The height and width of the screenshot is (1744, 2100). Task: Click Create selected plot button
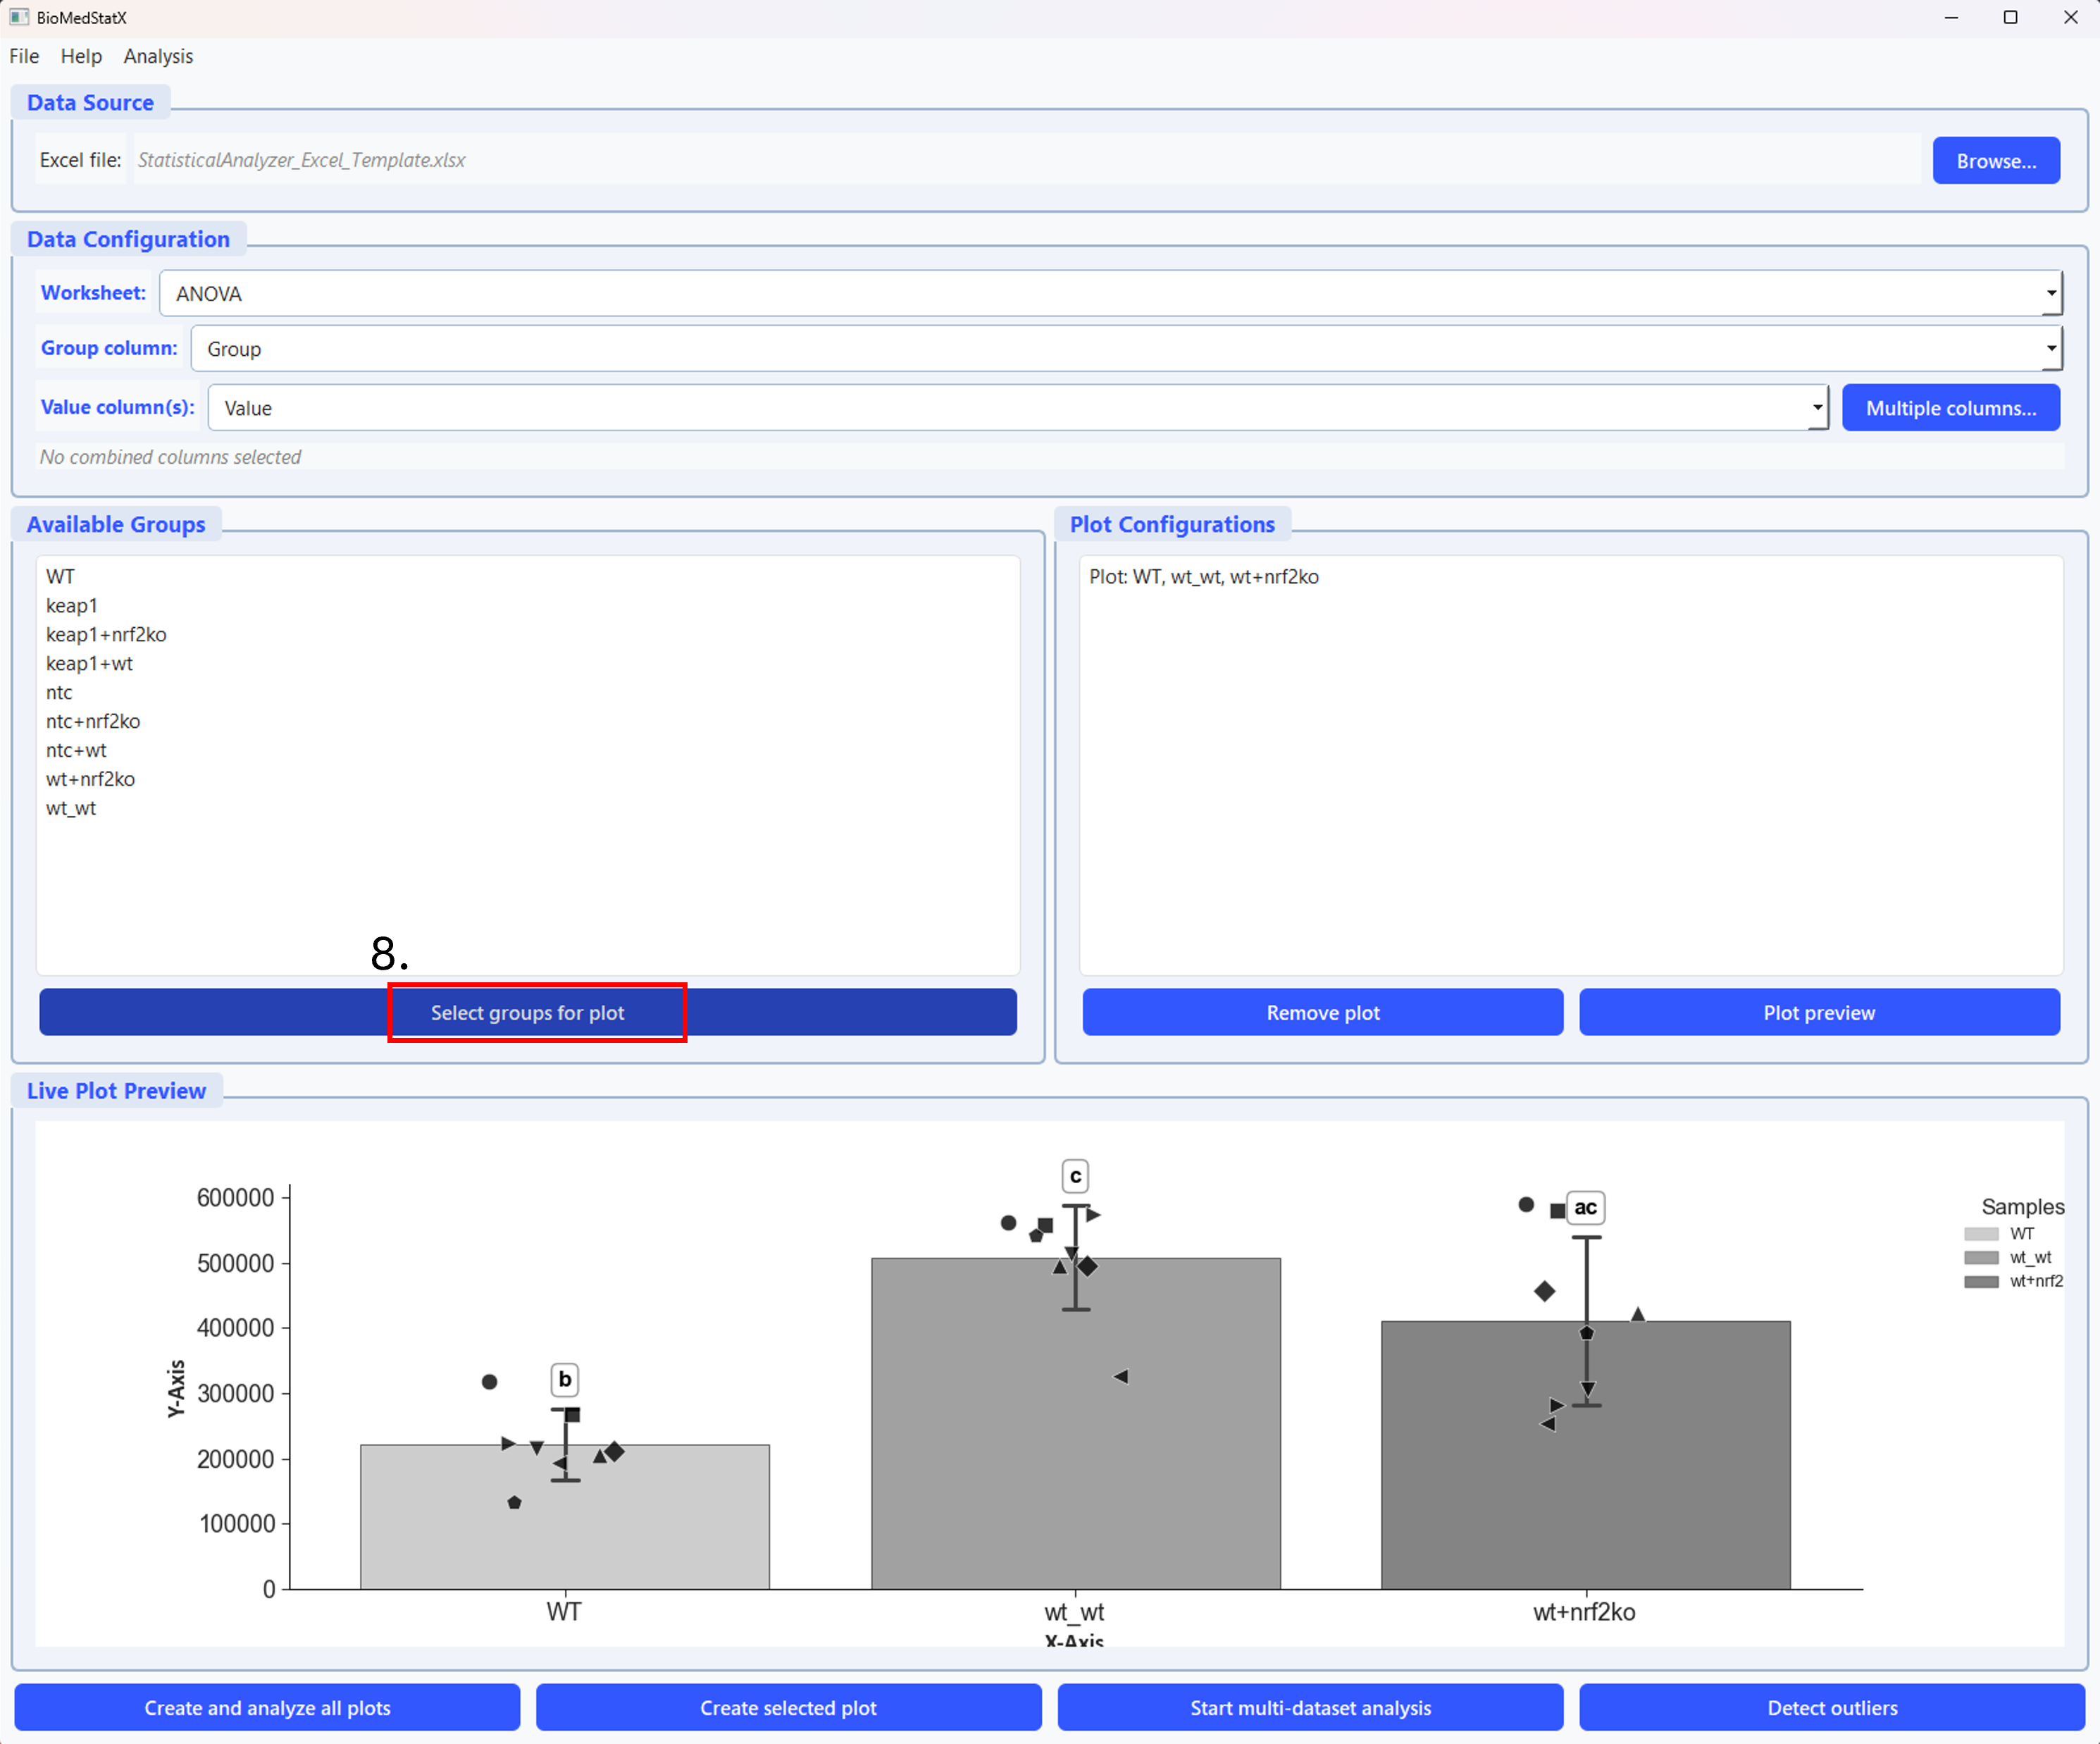coord(788,1707)
